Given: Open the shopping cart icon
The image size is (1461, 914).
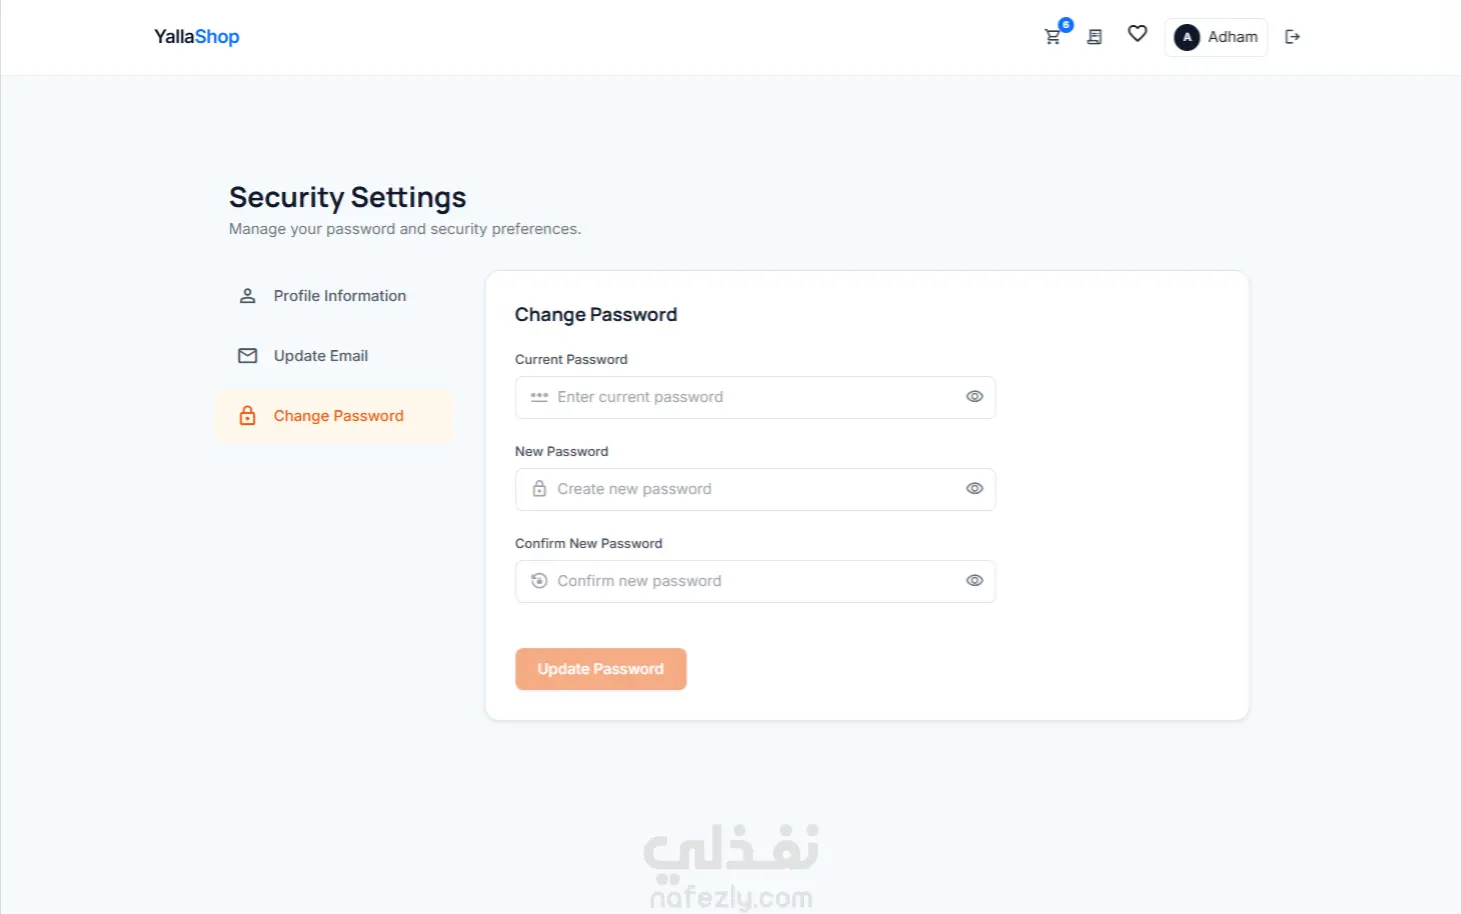Looking at the screenshot, I should [x=1052, y=37].
